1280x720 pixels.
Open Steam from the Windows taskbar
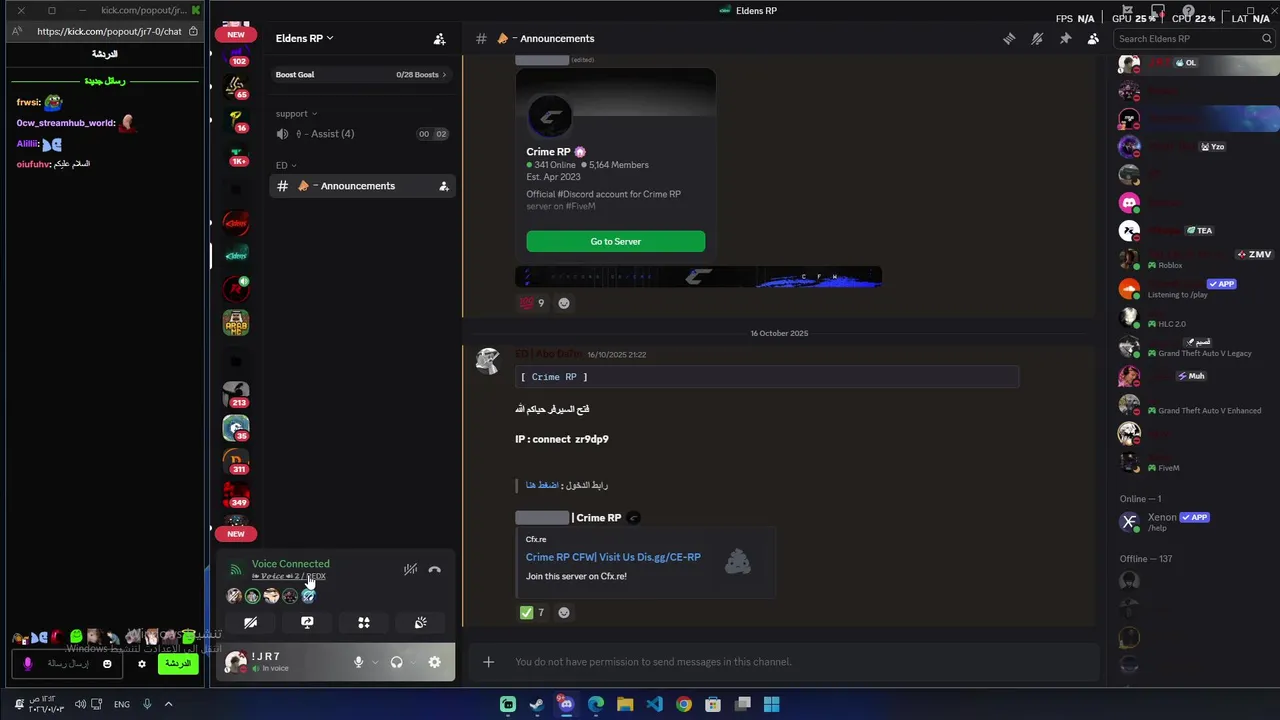[x=537, y=704]
